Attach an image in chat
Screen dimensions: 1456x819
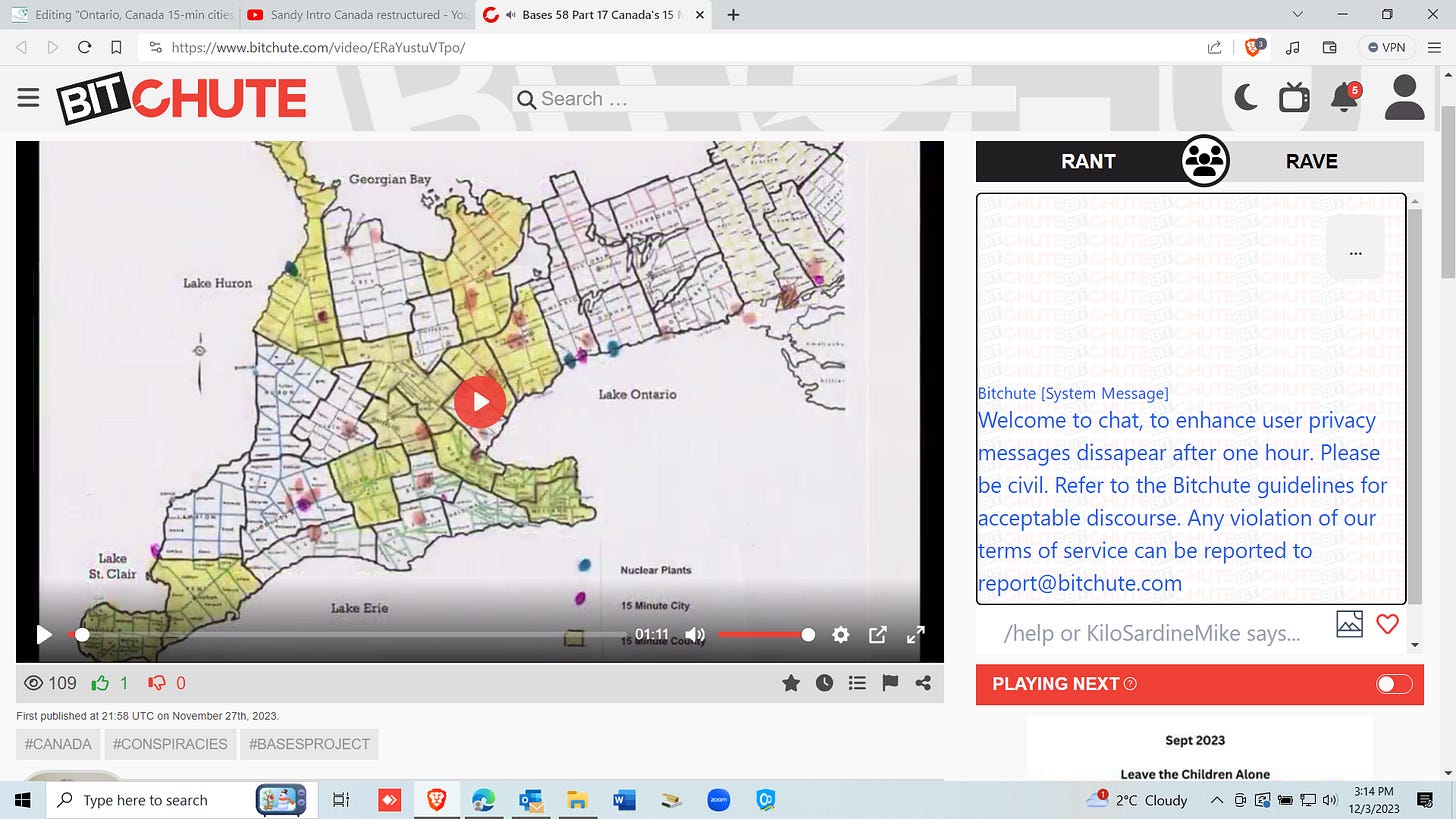[1349, 624]
